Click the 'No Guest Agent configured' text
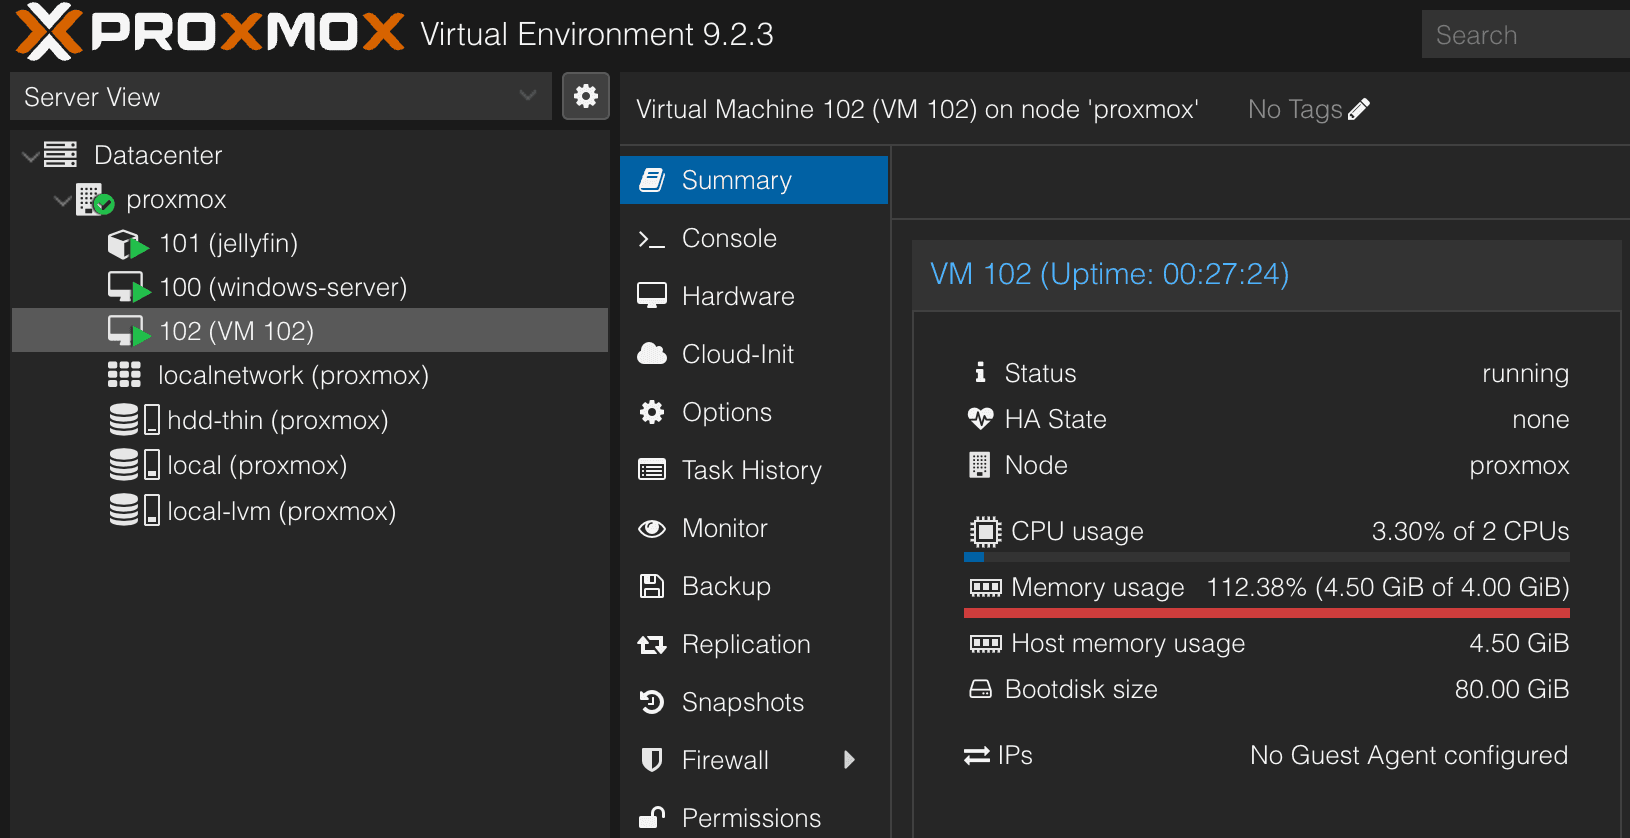Viewport: 1630px width, 838px height. point(1409,755)
